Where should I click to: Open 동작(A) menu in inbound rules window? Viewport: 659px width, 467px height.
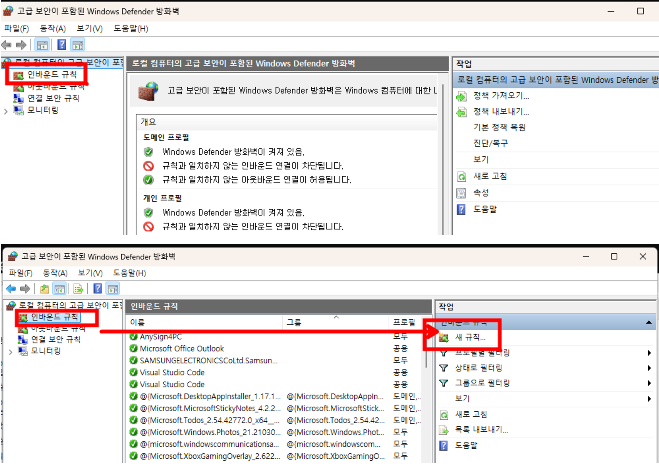55,273
